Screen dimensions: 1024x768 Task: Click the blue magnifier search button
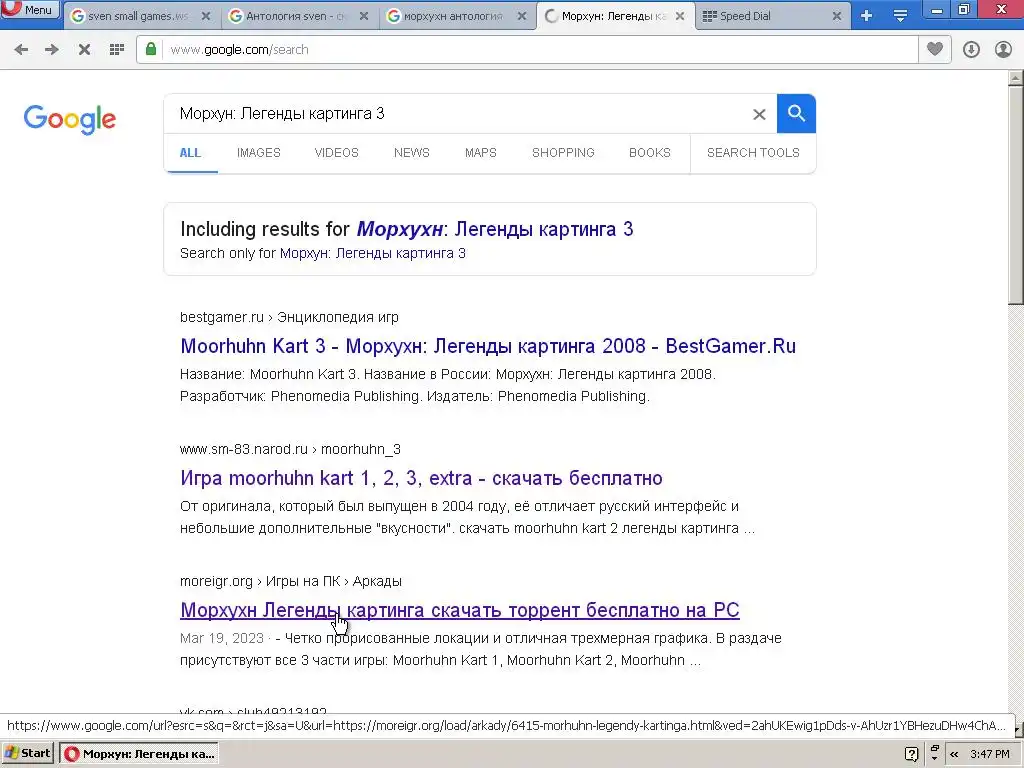pos(796,114)
